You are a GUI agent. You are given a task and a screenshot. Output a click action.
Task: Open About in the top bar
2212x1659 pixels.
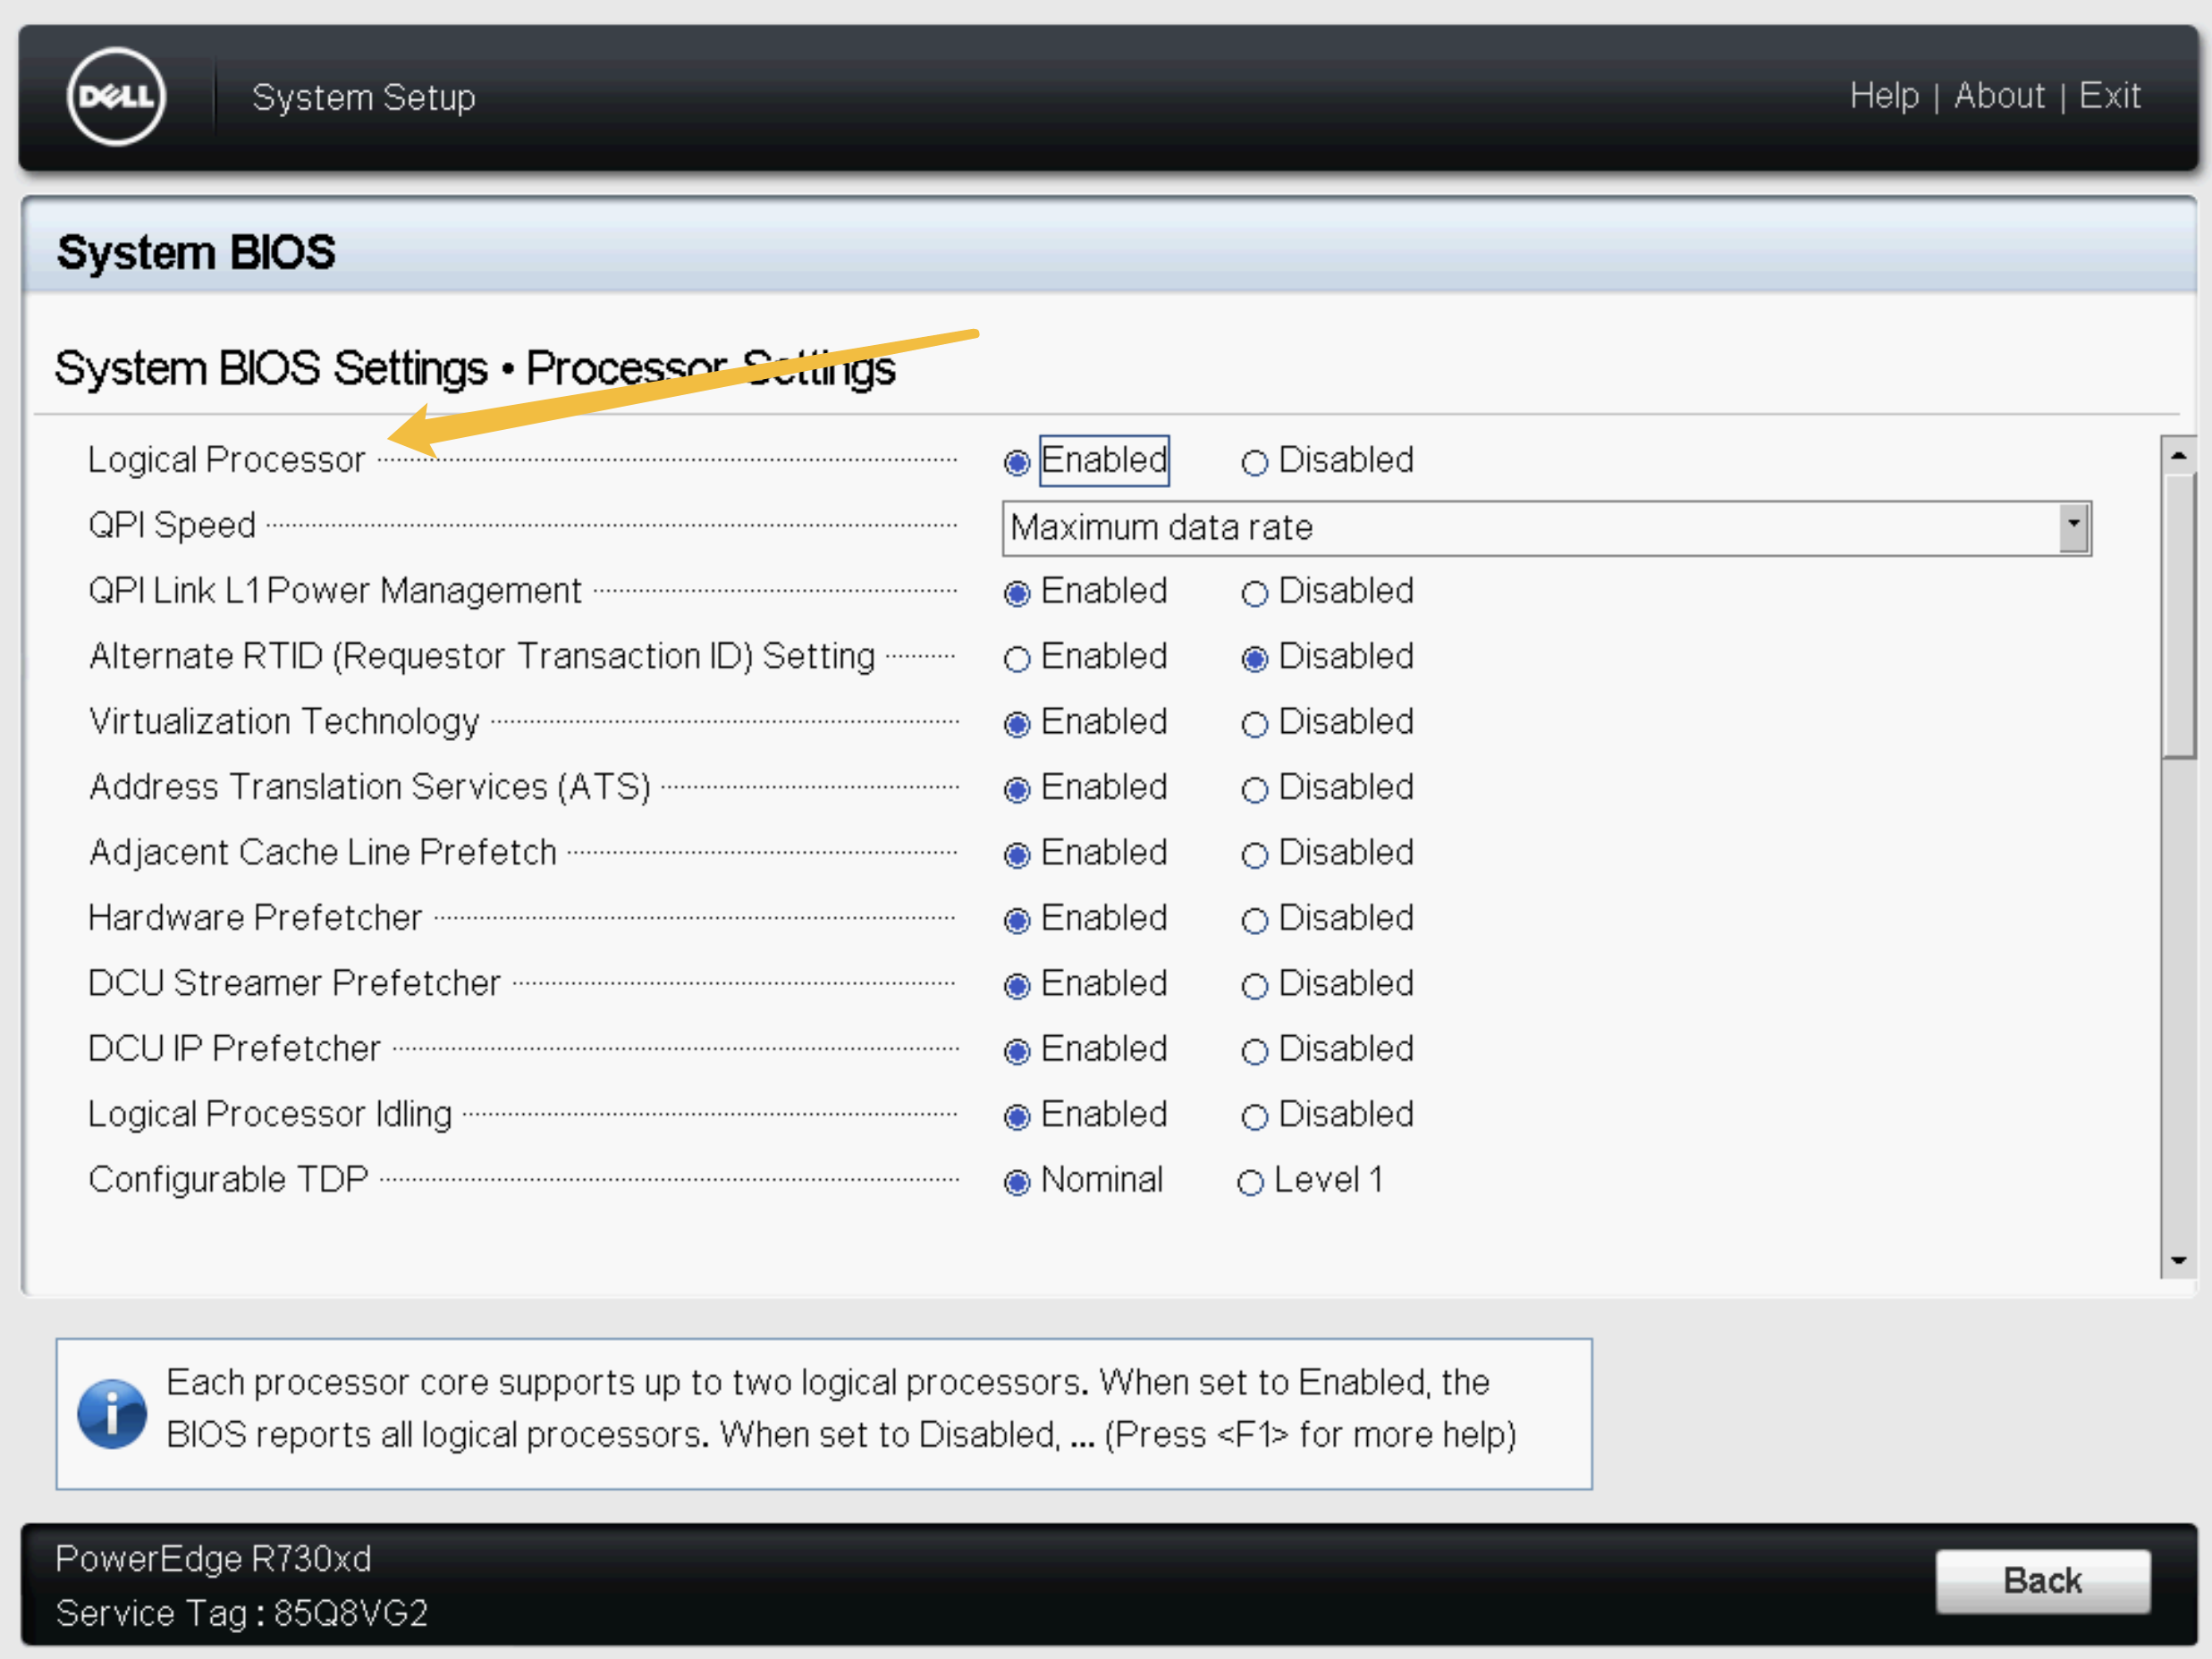point(1999,96)
